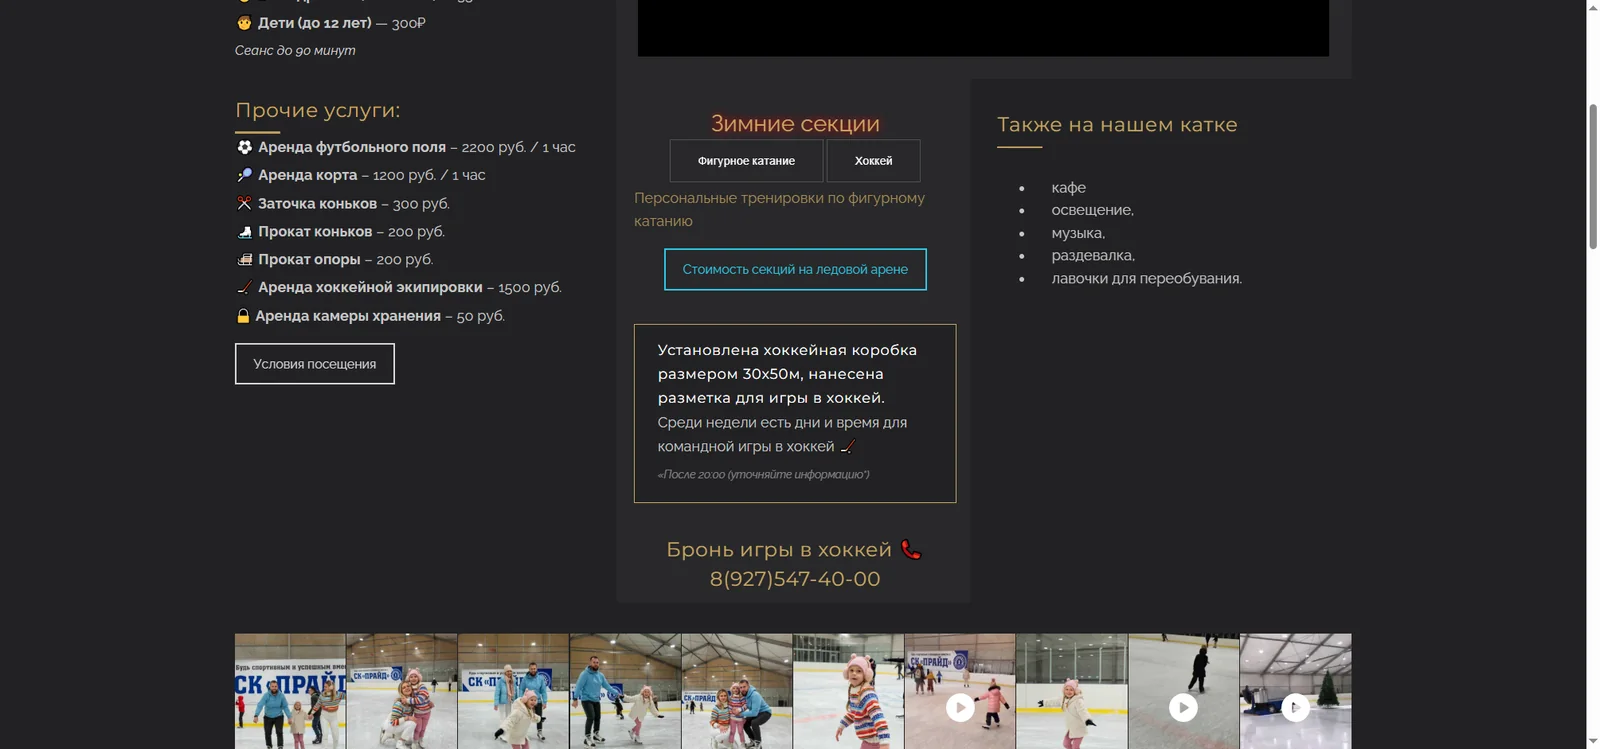Click the hockey stick icon beside Аренда хоккейной экипировки
Screen dimensions: 1600x749
coord(244,287)
